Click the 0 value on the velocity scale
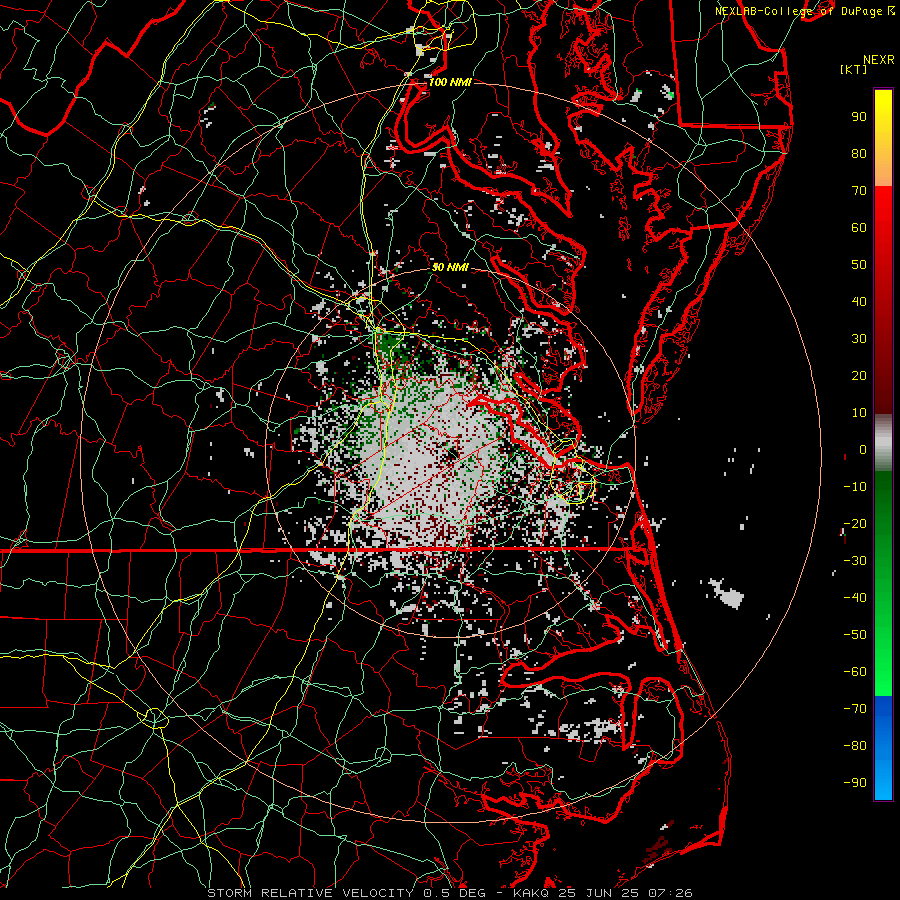900x900 pixels. pos(863,449)
